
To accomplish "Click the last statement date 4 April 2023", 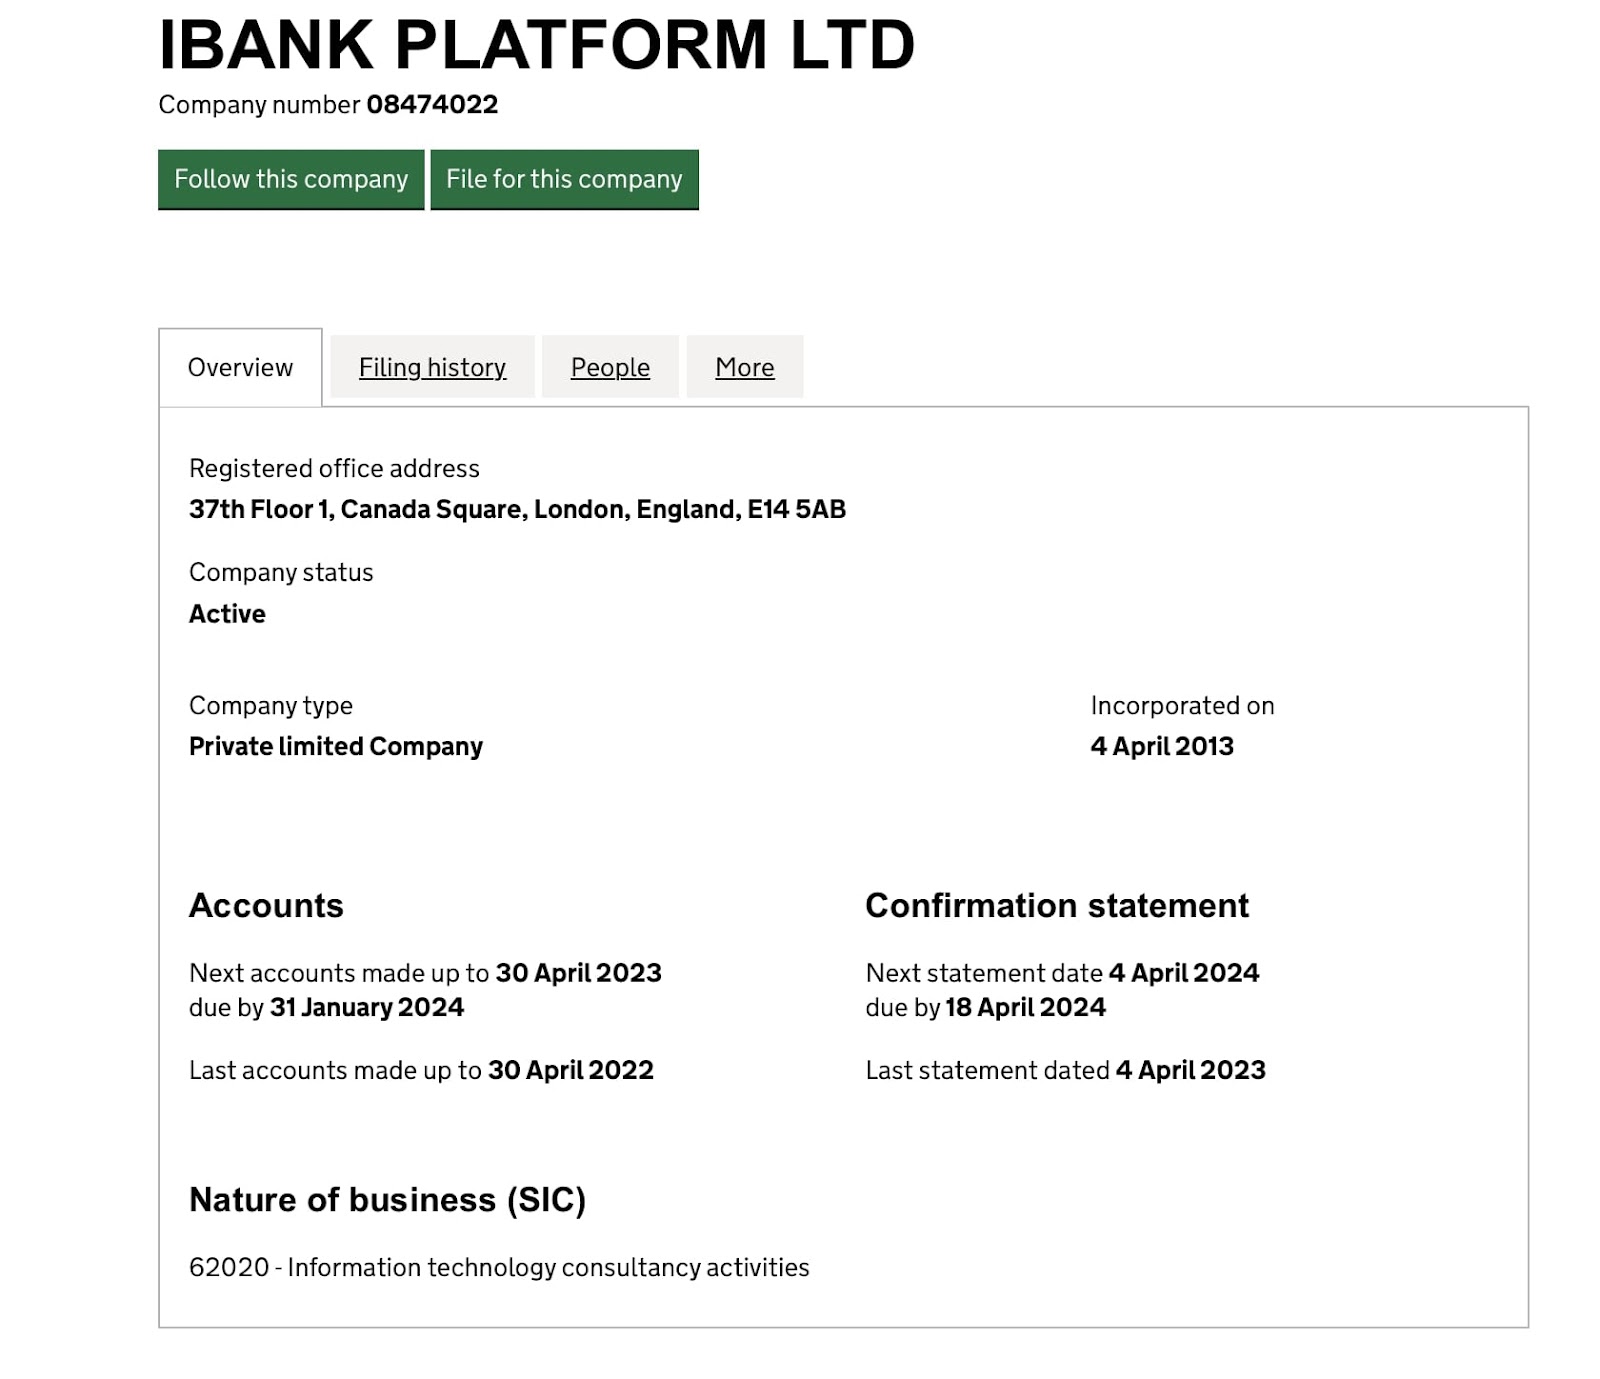I will click(x=1191, y=1070).
